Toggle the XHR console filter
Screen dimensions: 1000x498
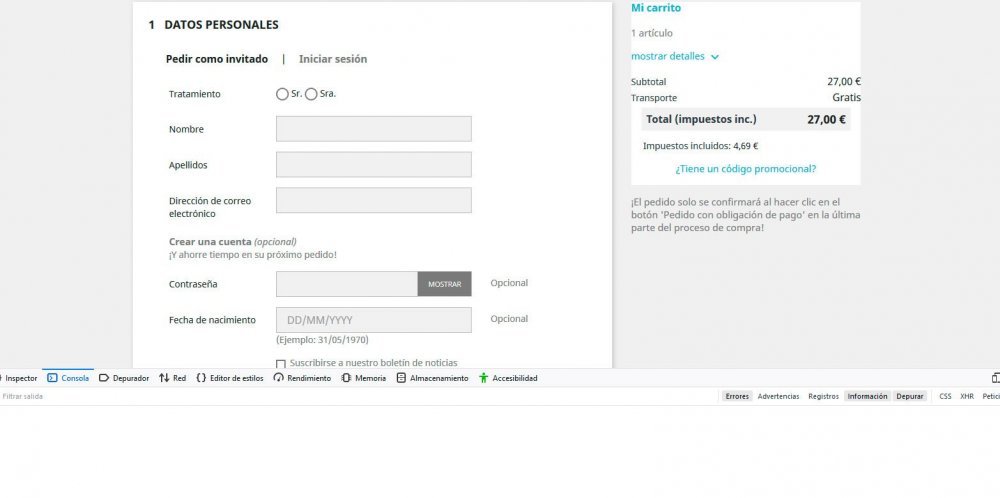point(967,397)
